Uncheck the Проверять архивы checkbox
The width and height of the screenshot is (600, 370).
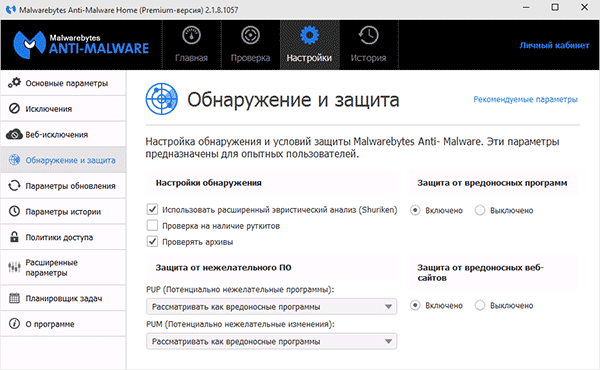152,241
